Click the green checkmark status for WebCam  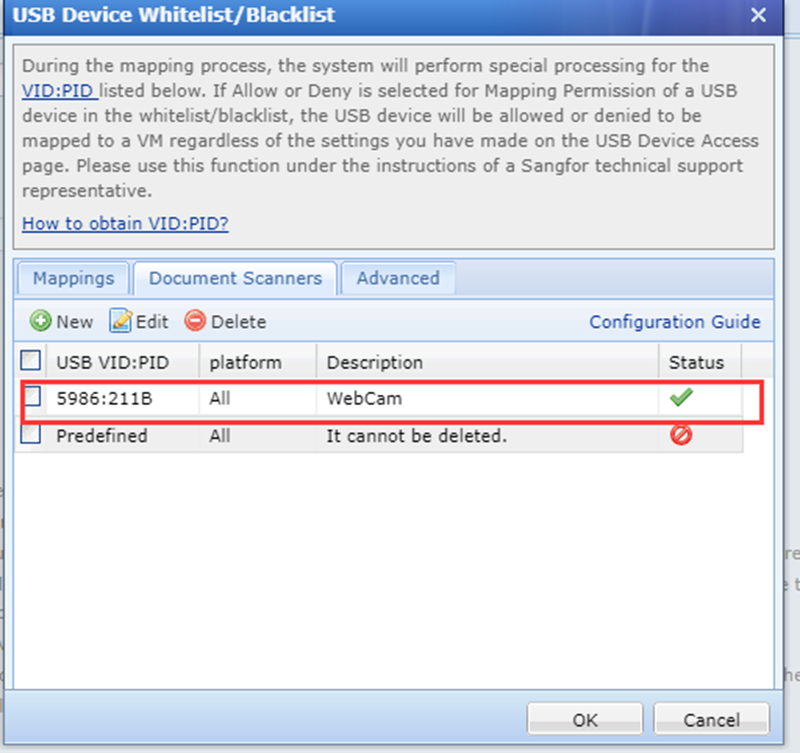(682, 398)
